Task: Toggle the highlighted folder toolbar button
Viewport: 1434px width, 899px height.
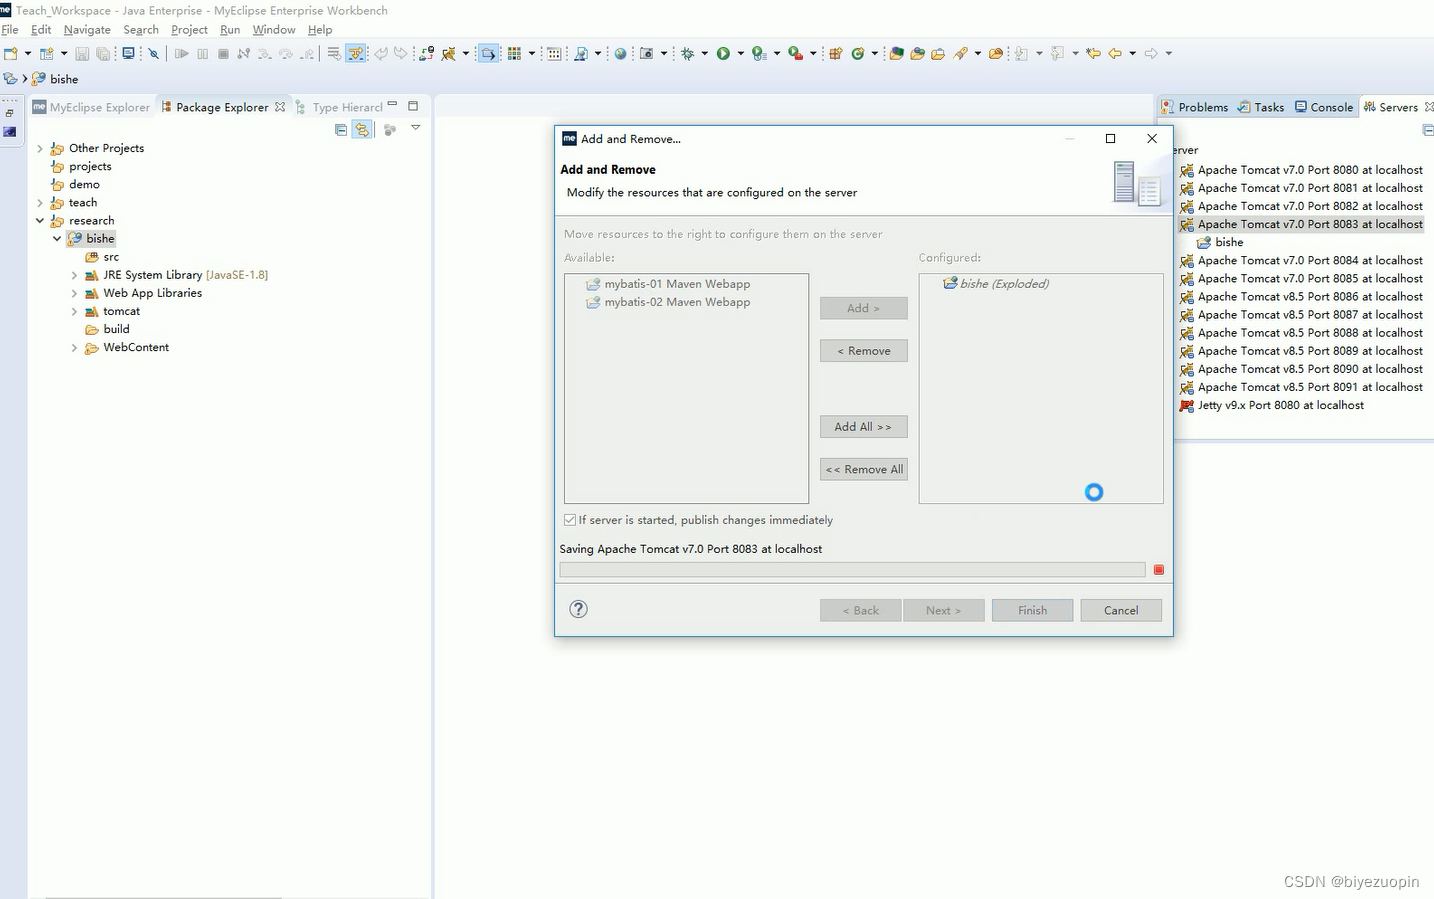Action: (488, 53)
